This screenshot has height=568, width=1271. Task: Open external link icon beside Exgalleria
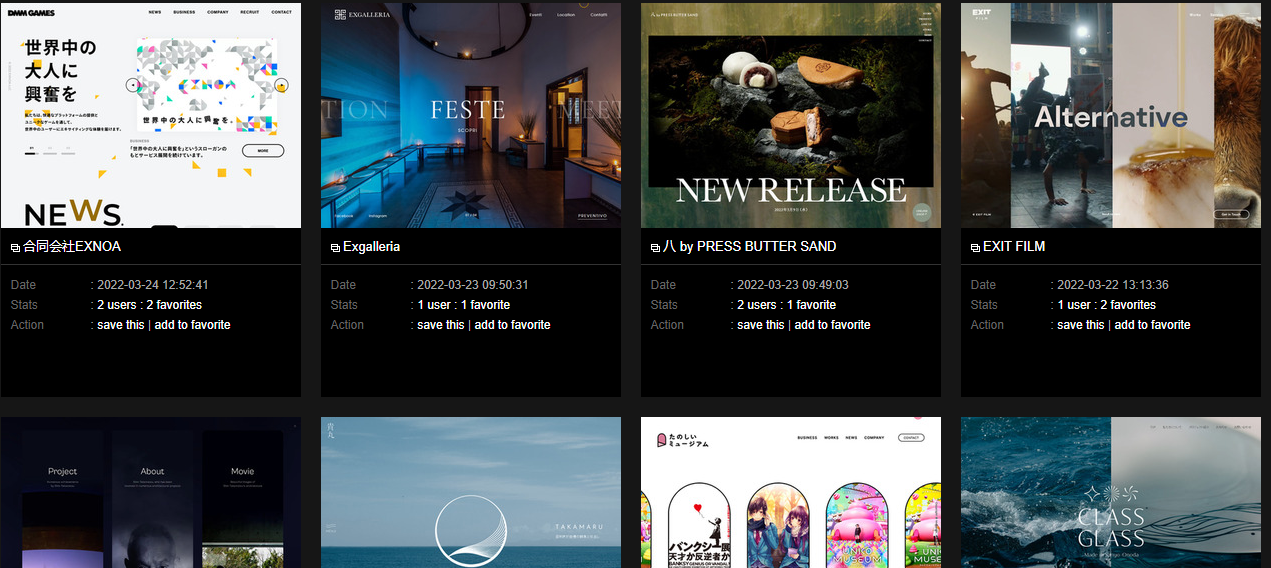[335, 247]
